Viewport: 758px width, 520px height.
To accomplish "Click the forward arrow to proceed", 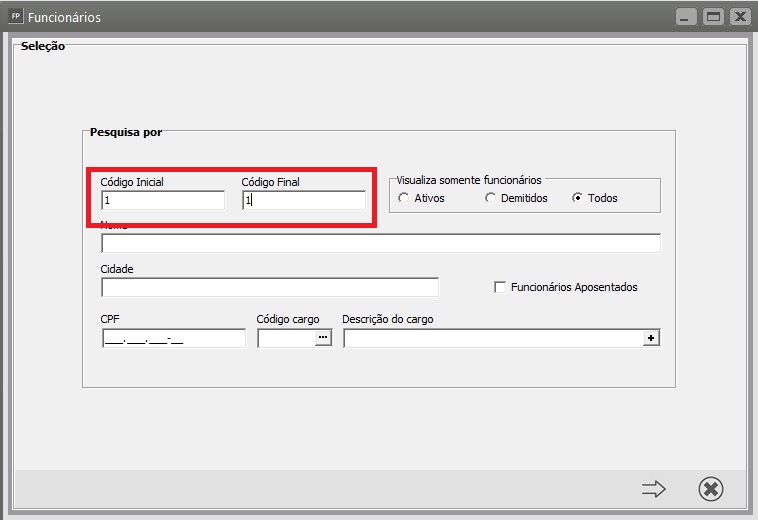I will [x=654, y=489].
